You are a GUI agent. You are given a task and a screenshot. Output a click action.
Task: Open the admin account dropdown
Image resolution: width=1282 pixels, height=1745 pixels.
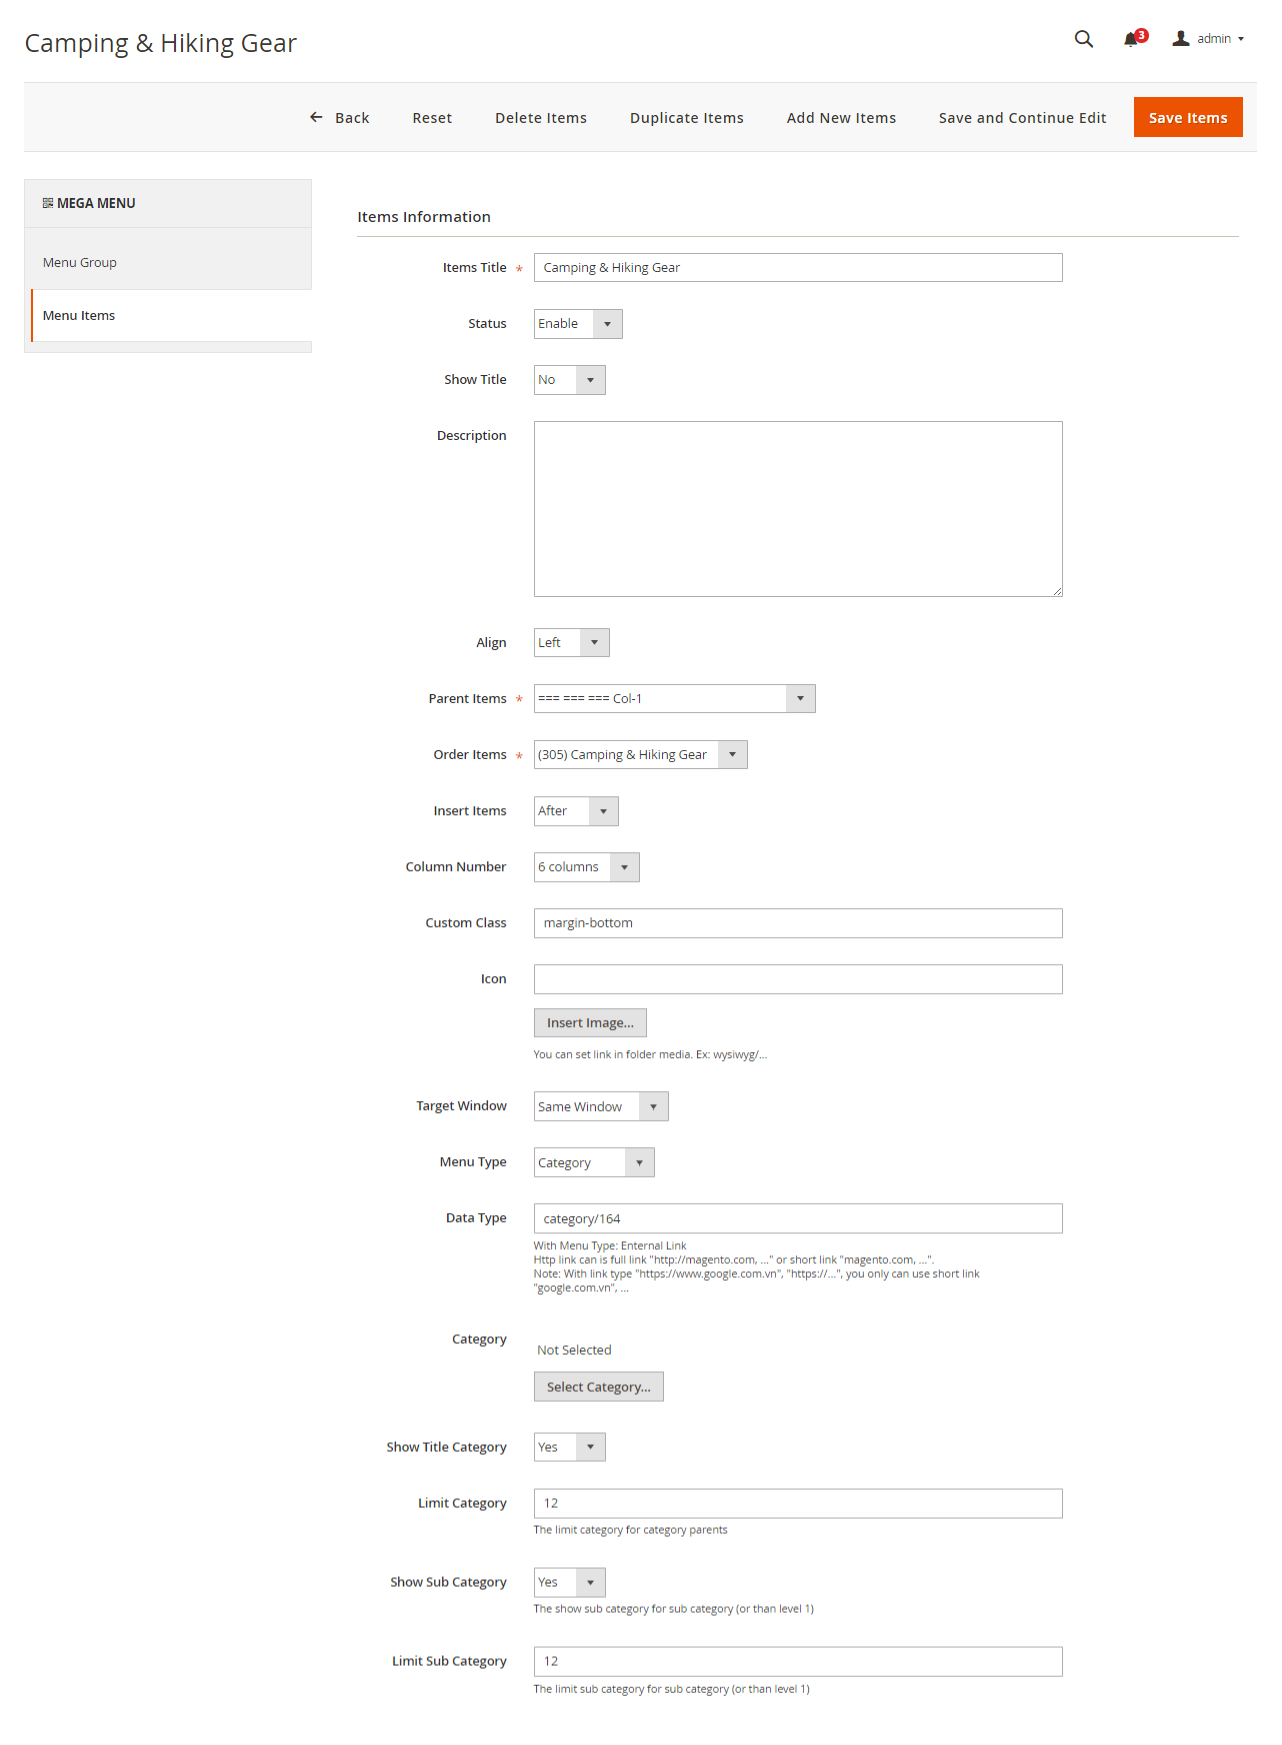1209,38
